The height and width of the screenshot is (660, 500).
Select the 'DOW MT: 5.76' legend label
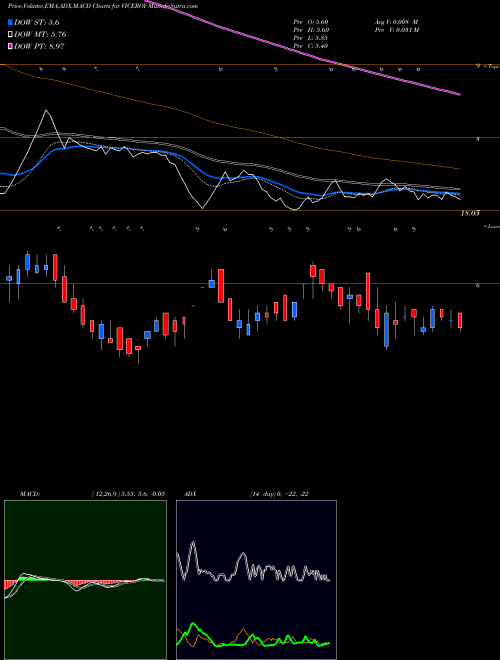(x=40, y=34)
